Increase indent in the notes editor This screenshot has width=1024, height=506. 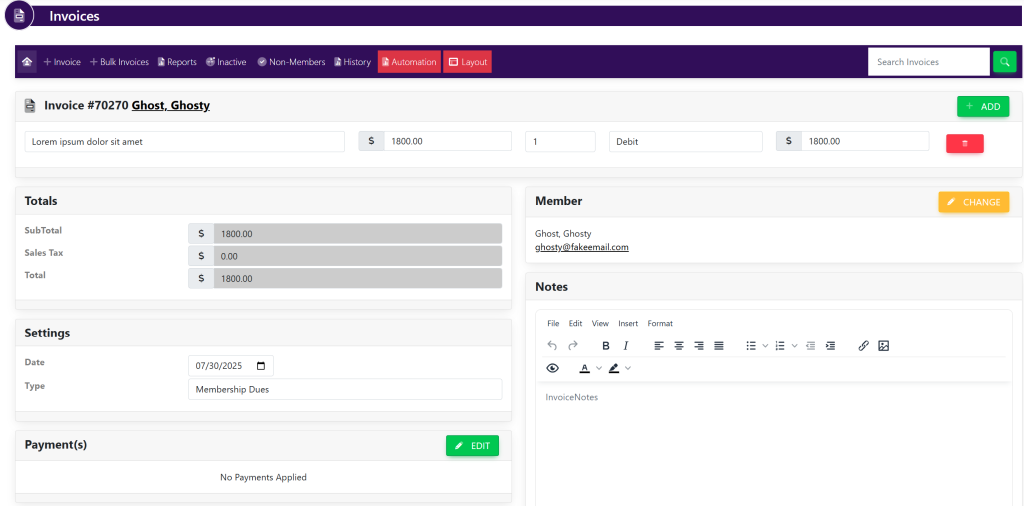[x=829, y=346]
